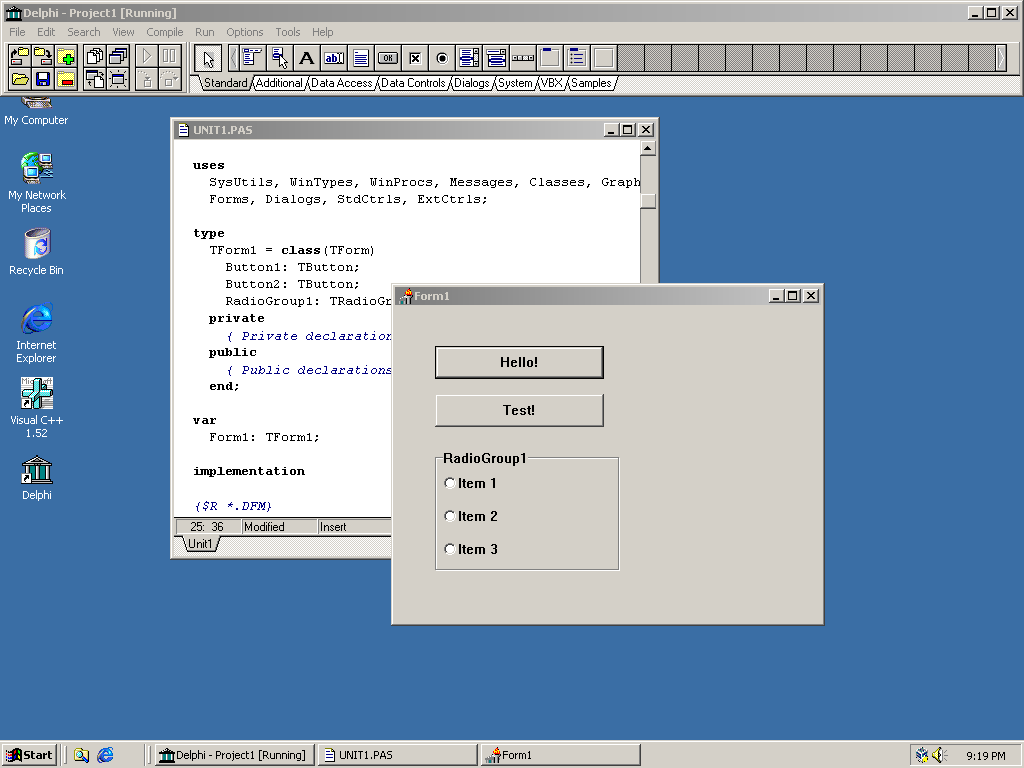Click Add File to Project icon
Viewport: 1024px width, 768px height.
(66, 57)
